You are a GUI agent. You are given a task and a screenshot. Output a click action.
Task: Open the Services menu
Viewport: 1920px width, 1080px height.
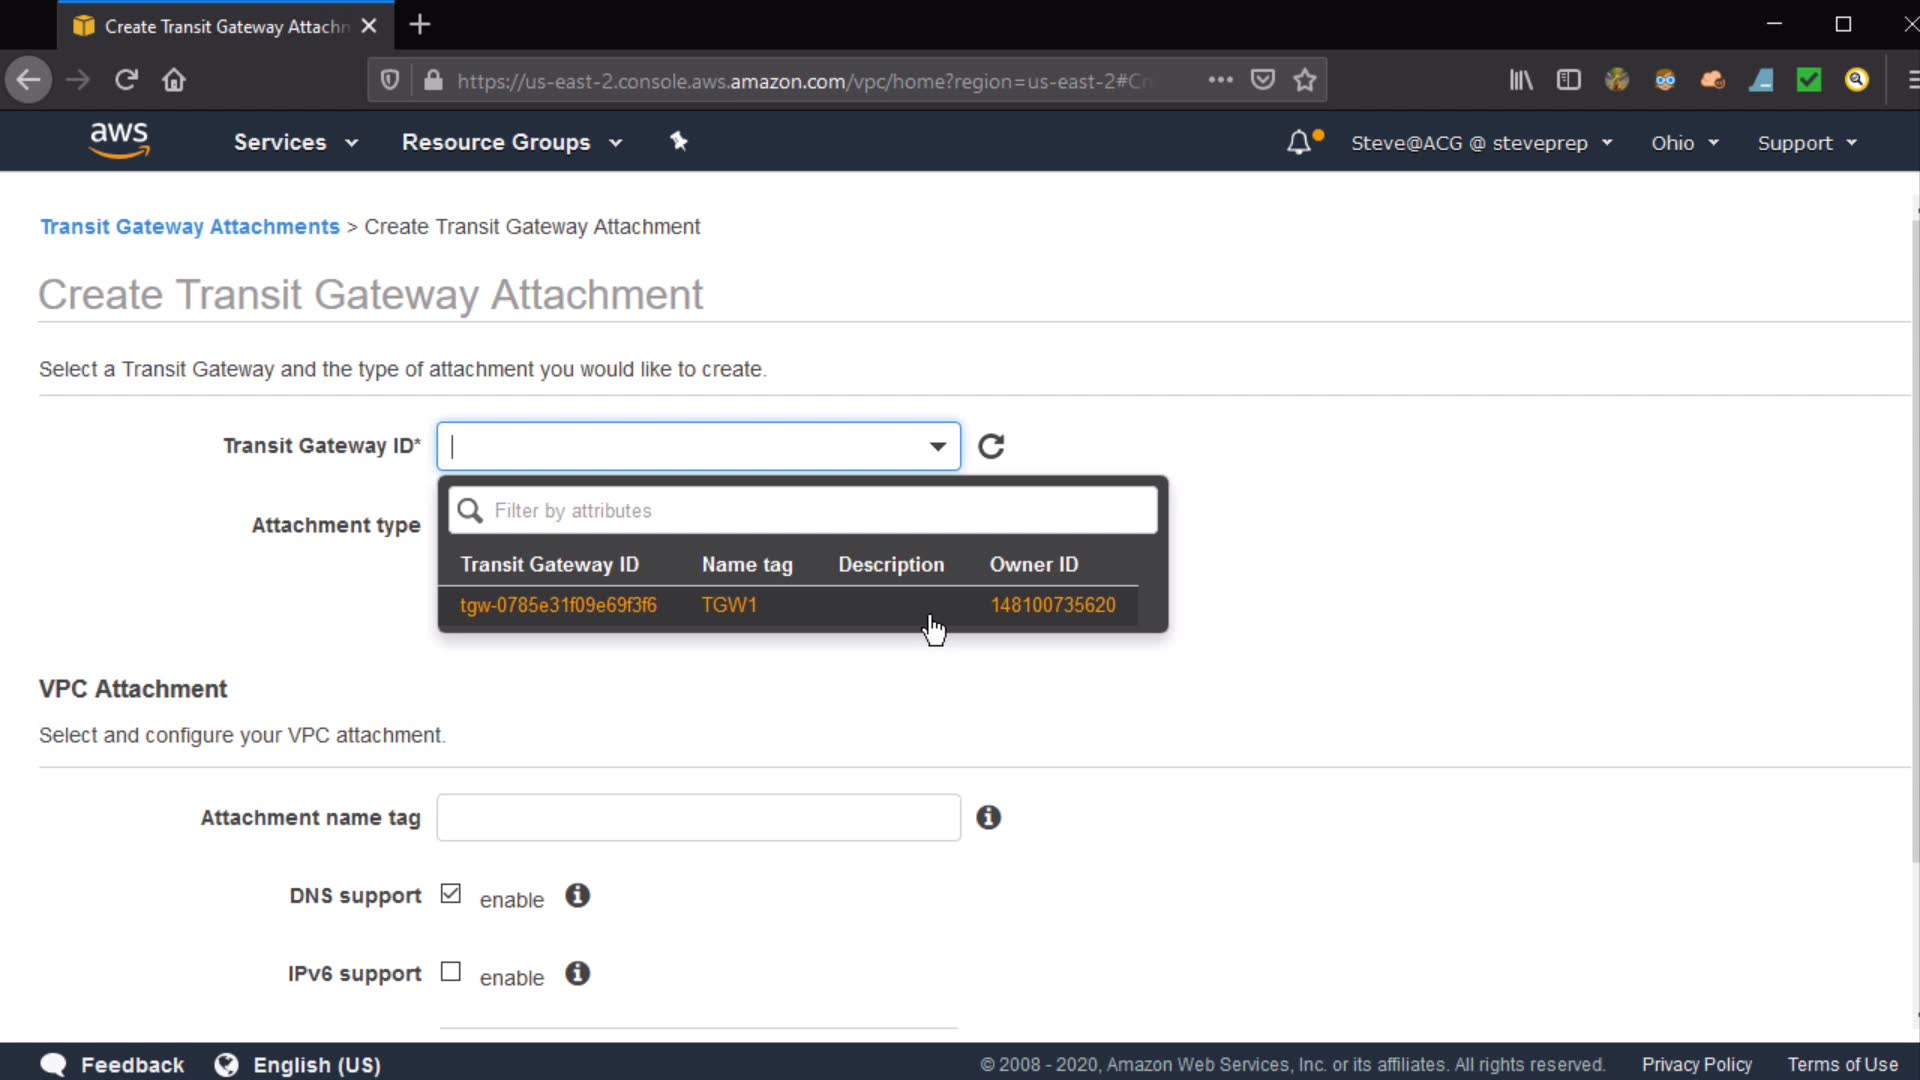[295, 142]
